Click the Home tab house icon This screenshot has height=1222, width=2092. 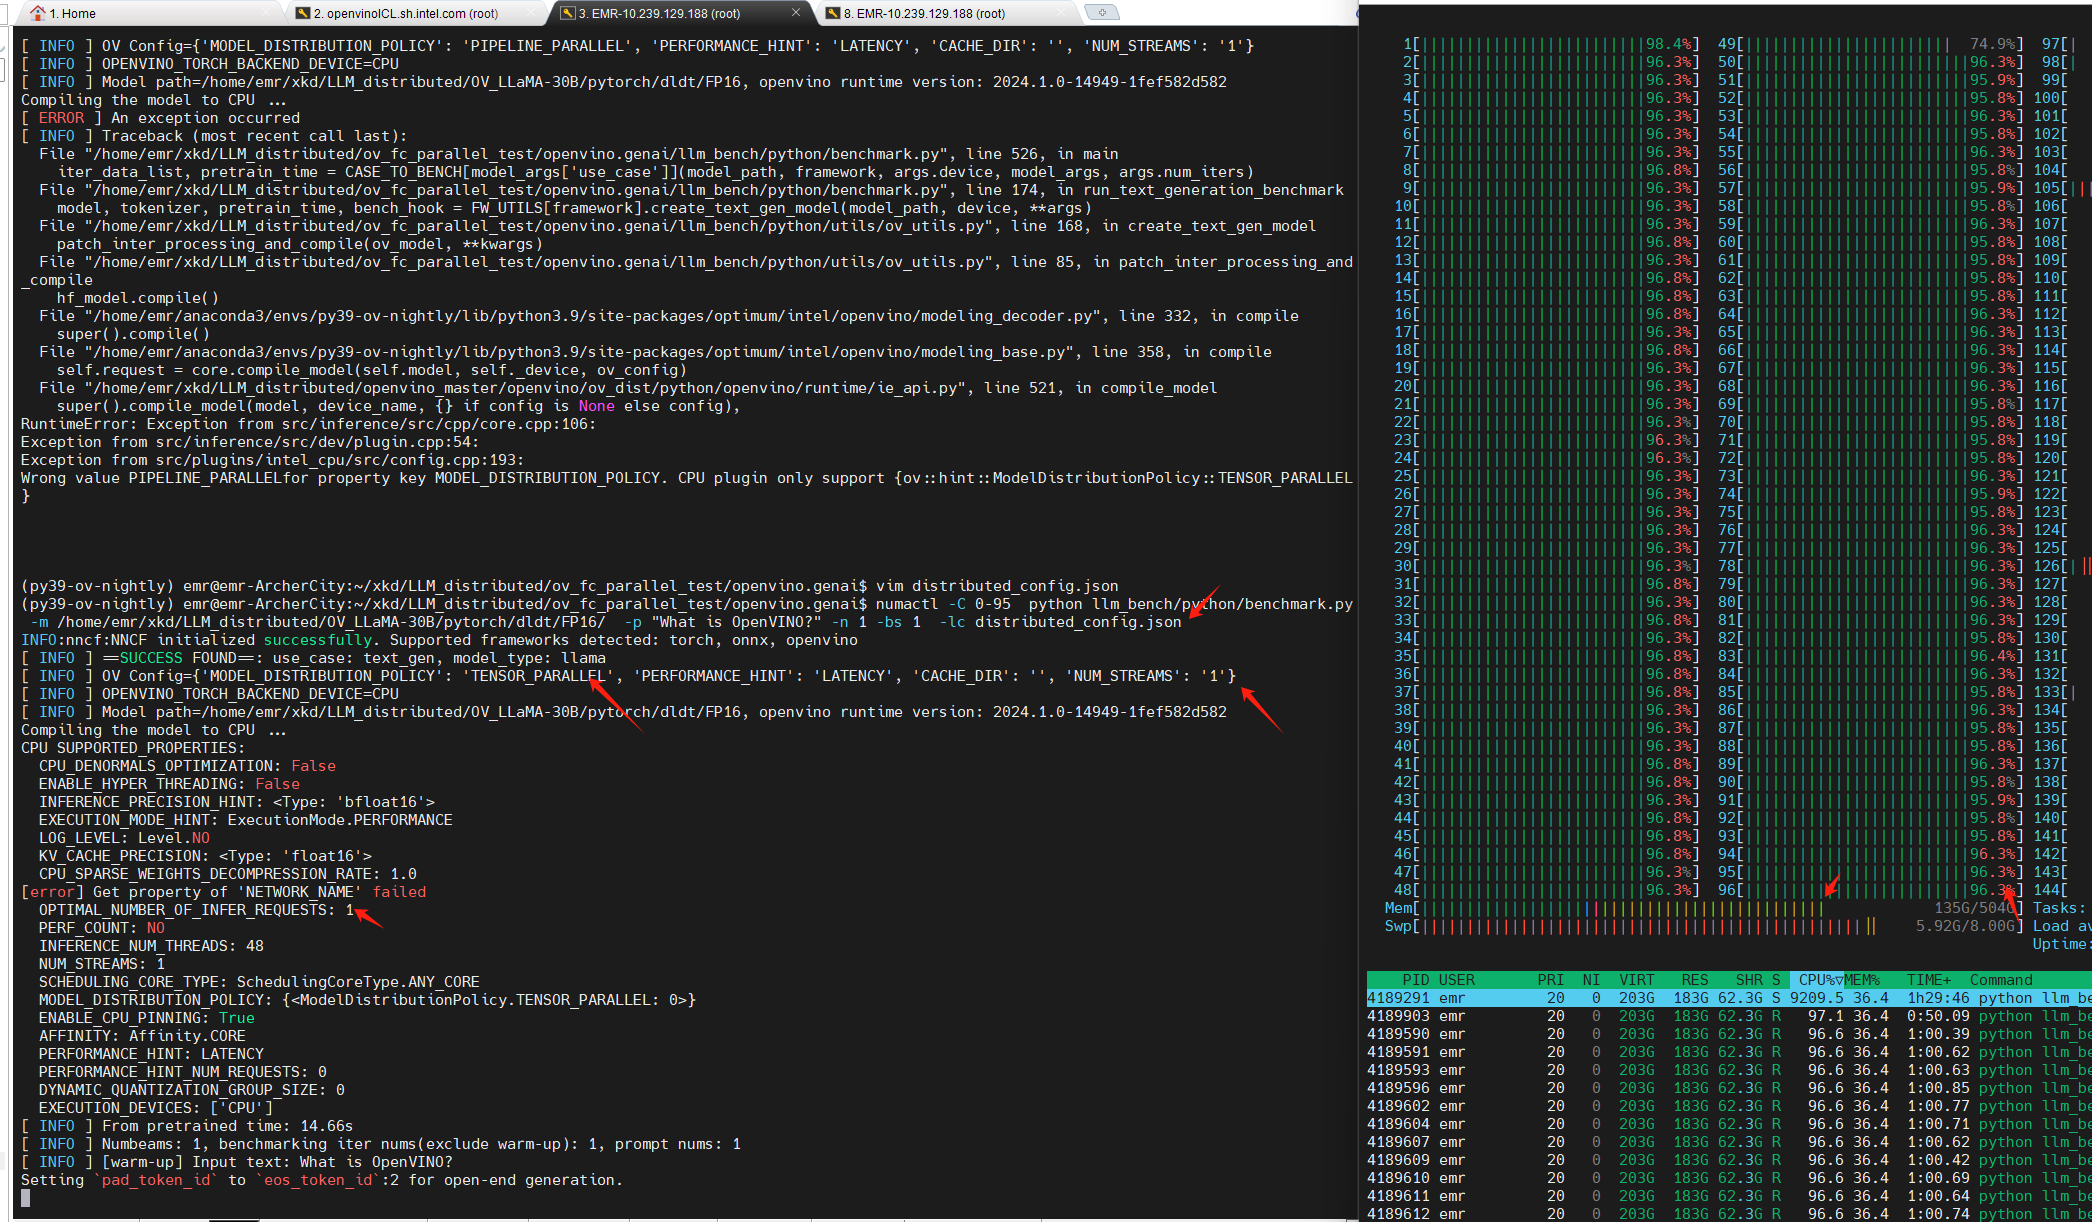click(x=38, y=13)
